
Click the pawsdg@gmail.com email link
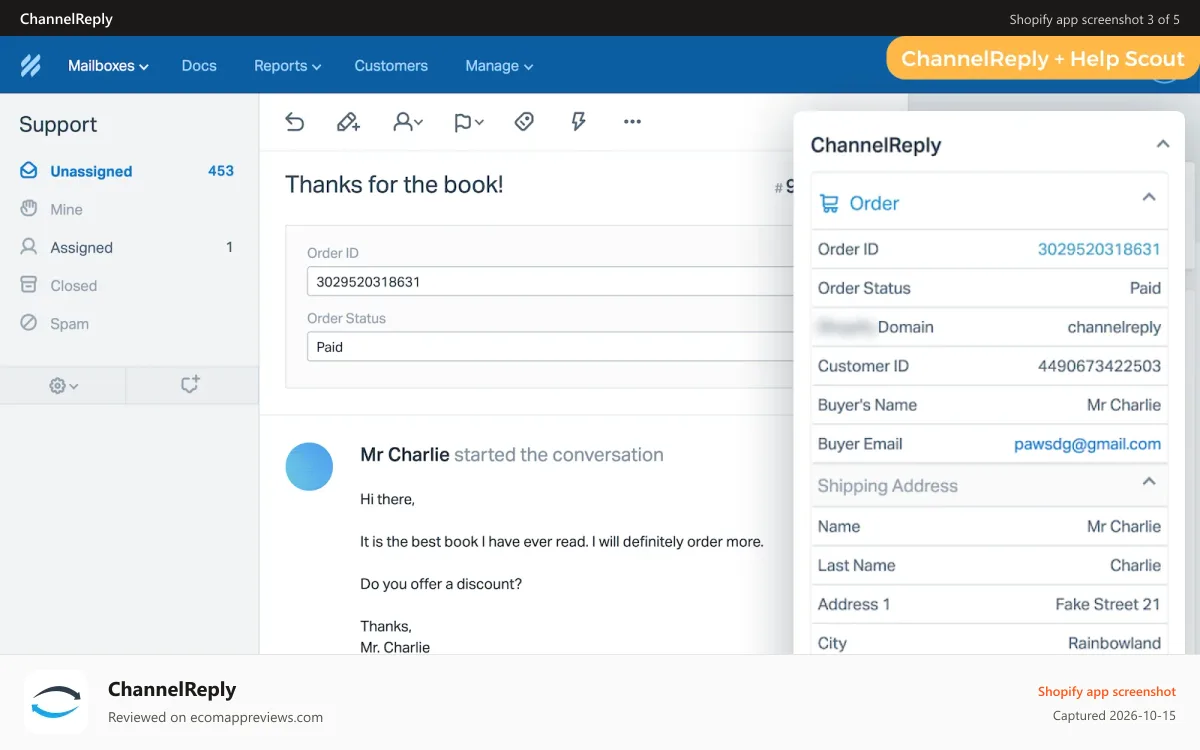[x=1087, y=444]
